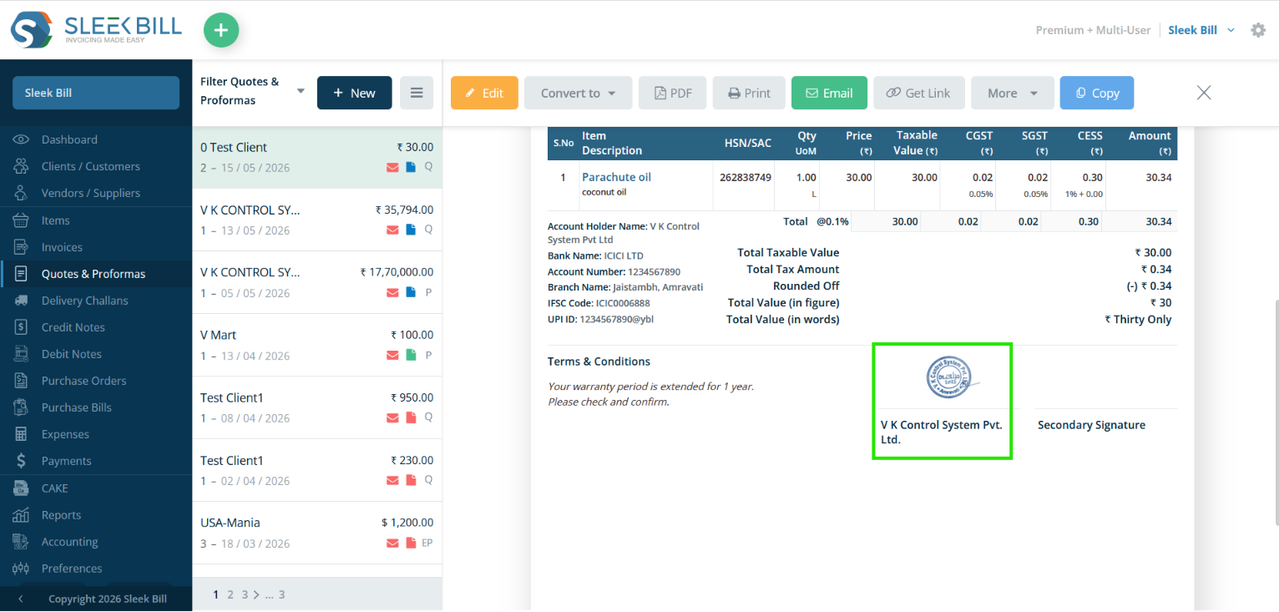Click the next page arrow in pagination
The width and height of the screenshot is (1279, 612).
pyautogui.click(x=256, y=594)
